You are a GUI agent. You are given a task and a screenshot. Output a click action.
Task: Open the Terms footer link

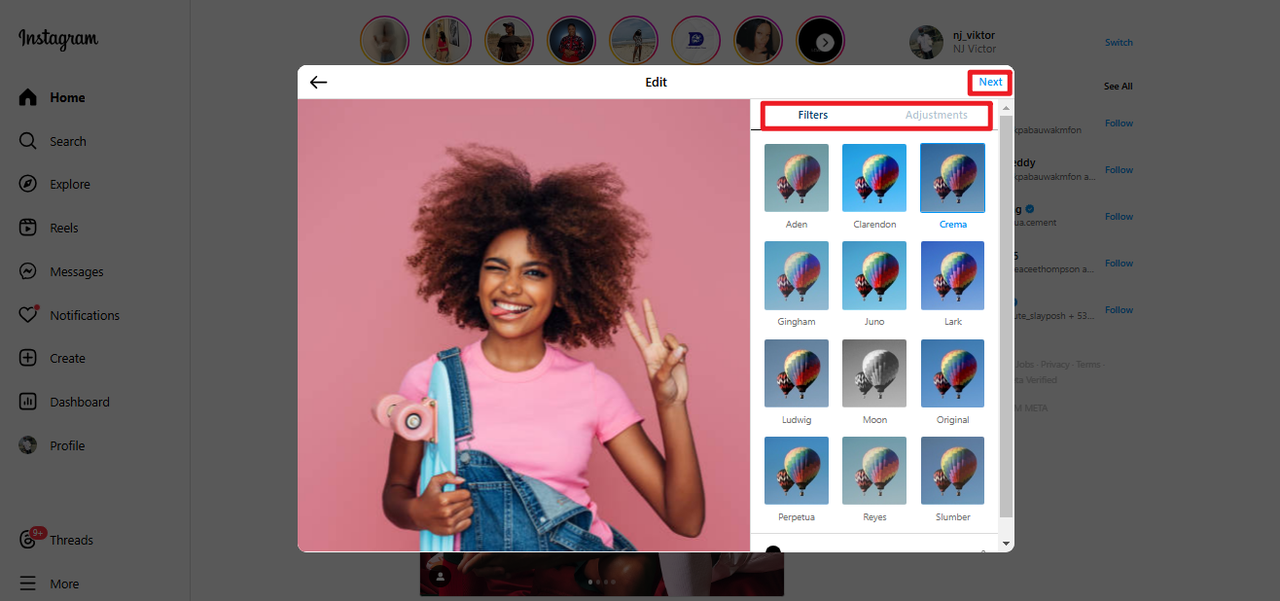[1088, 364]
